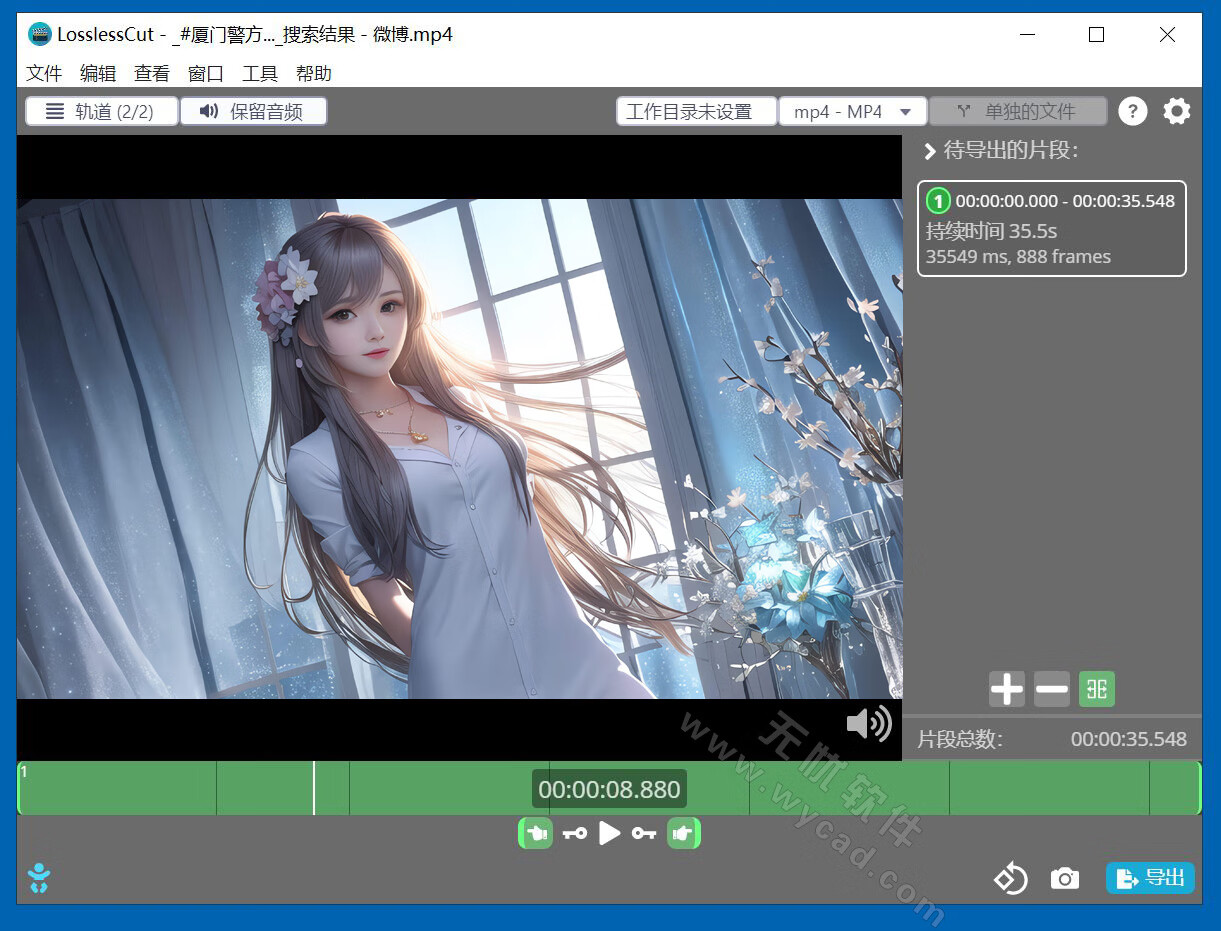
Task: Jump to next keyframe
Action: tap(644, 833)
